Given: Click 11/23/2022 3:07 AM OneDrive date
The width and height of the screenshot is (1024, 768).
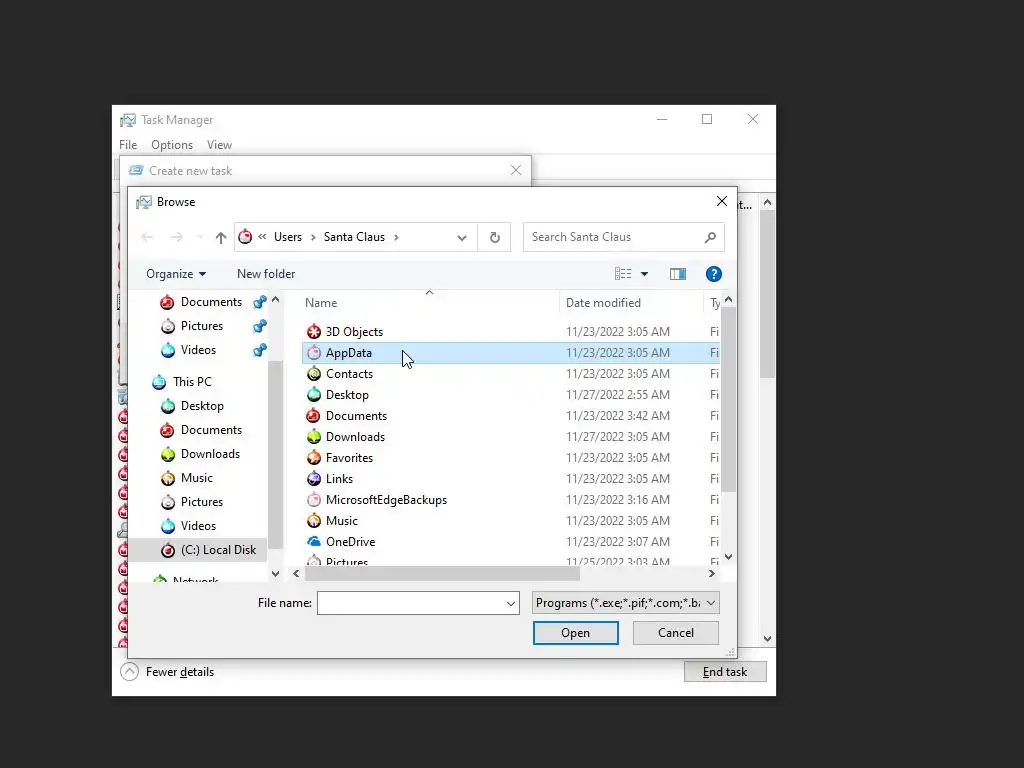Looking at the screenshot, I should click(x=617, y=541).
